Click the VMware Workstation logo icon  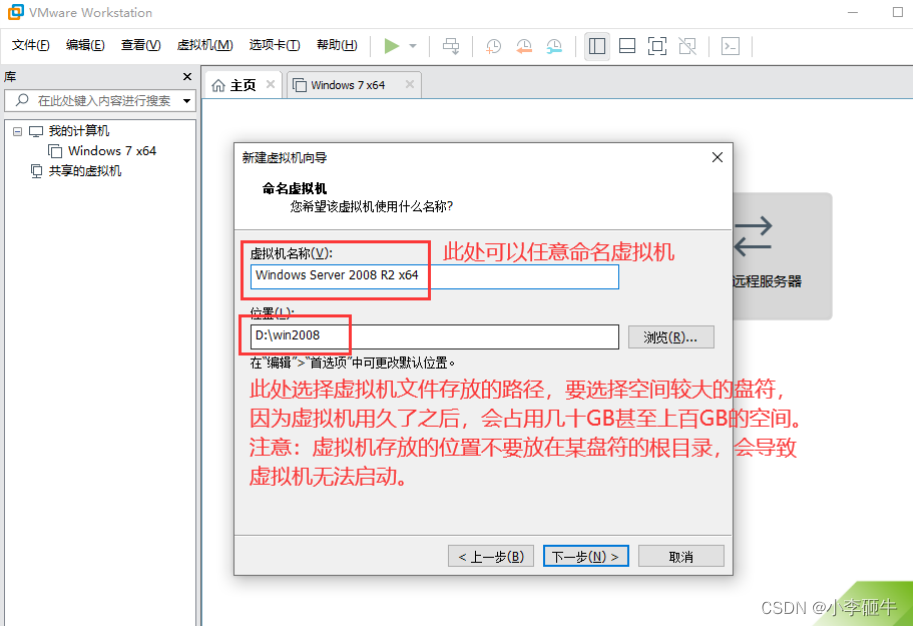point(16,12)
